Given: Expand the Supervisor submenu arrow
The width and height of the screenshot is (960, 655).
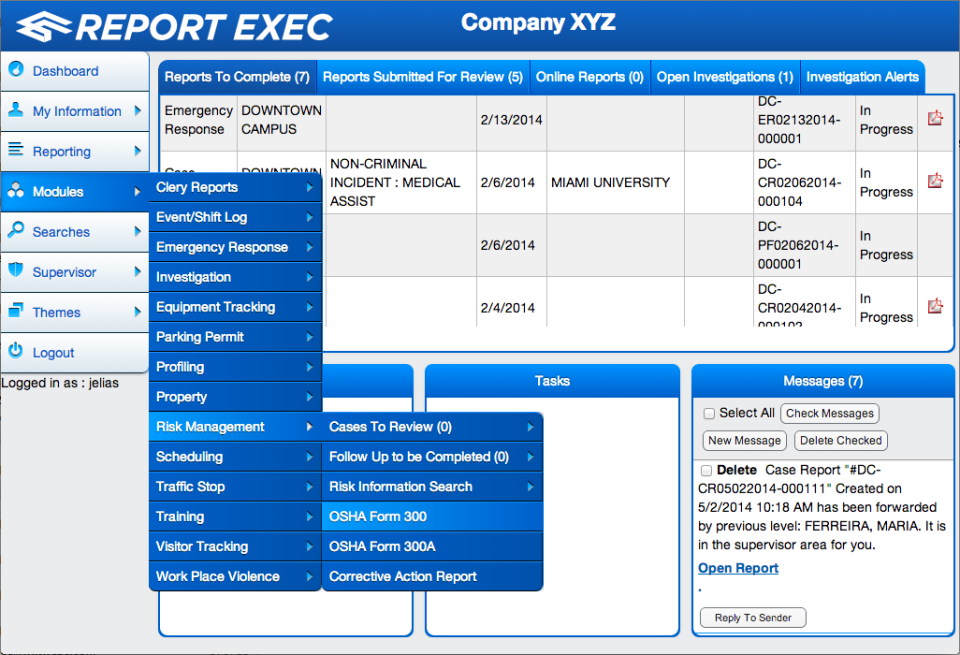Looking at the screenshot, I should [x=138, y=271].
